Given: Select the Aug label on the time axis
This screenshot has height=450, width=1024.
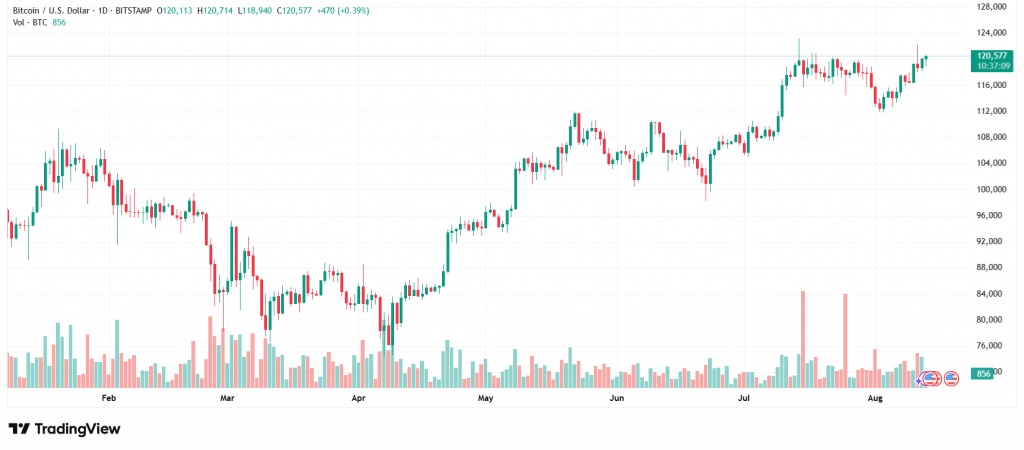Looking at the screenshot, I should pyautogui.click(x=875, y=398).
